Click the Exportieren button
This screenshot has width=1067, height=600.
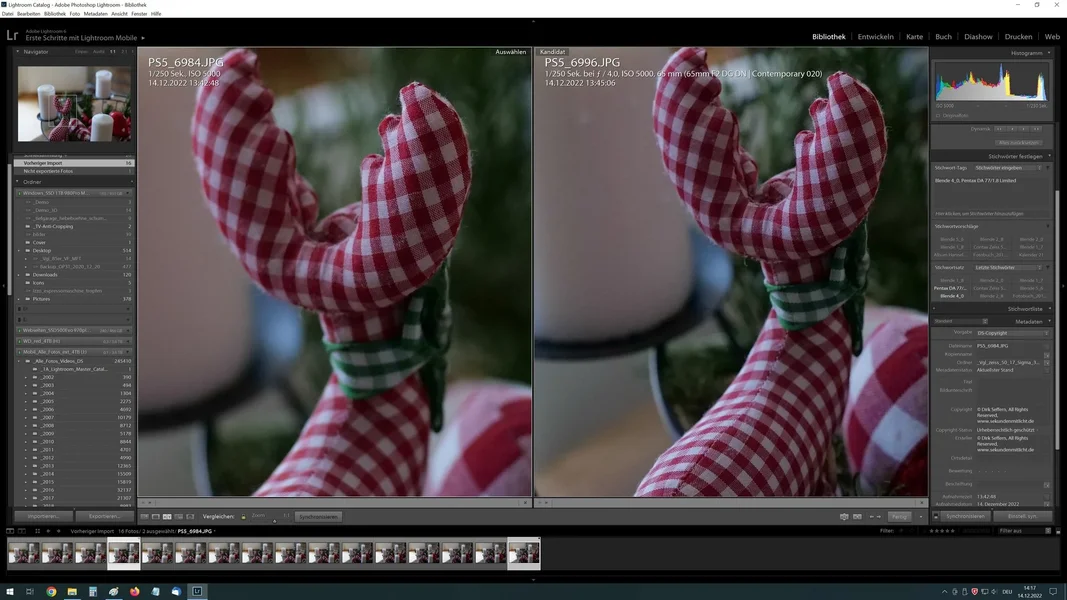pyautogui.click(x=104, y=516)
